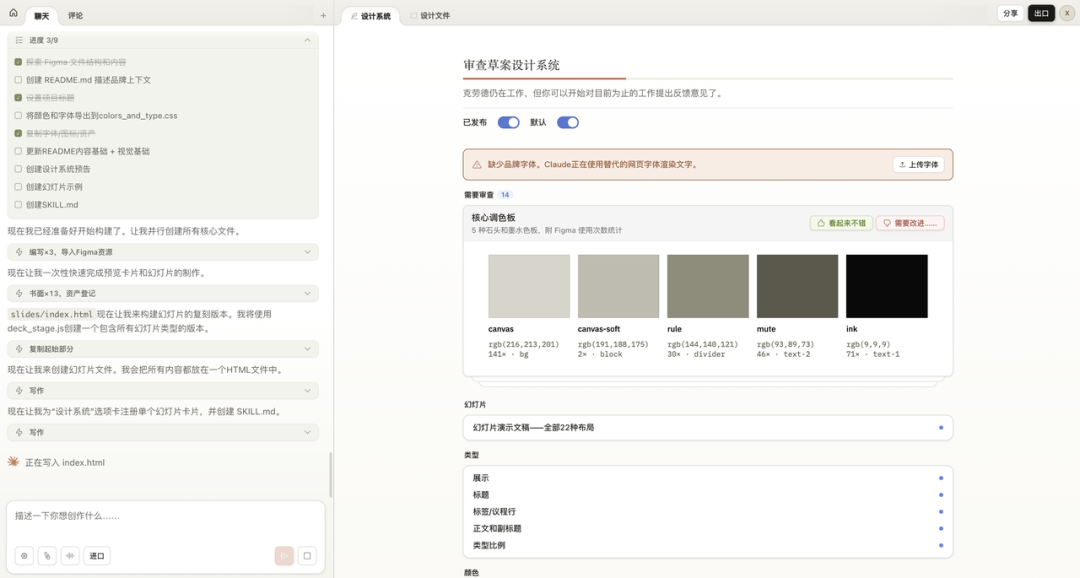Click the settings icon left of paperclip
This screenshot has width=1080, height=578.
point(24,556)
